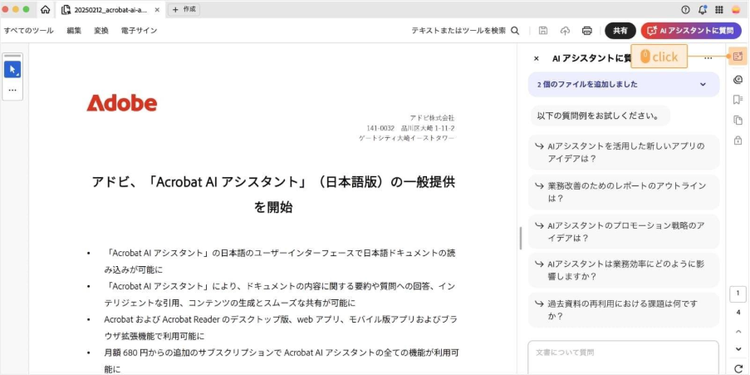Screen dimensions: 750x375
Task: Select the arrow selection tool
Action: [x=12, y=69]
